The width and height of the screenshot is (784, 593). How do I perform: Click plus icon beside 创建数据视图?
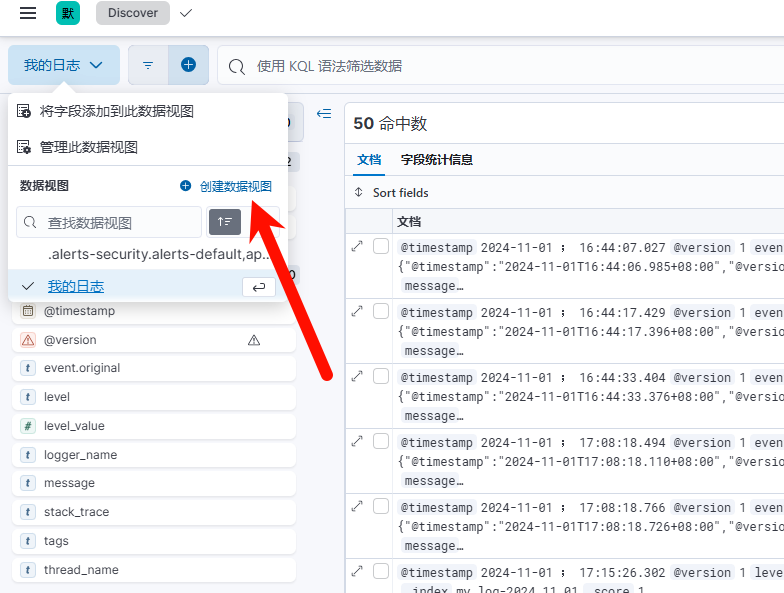(x=186, y=186)
